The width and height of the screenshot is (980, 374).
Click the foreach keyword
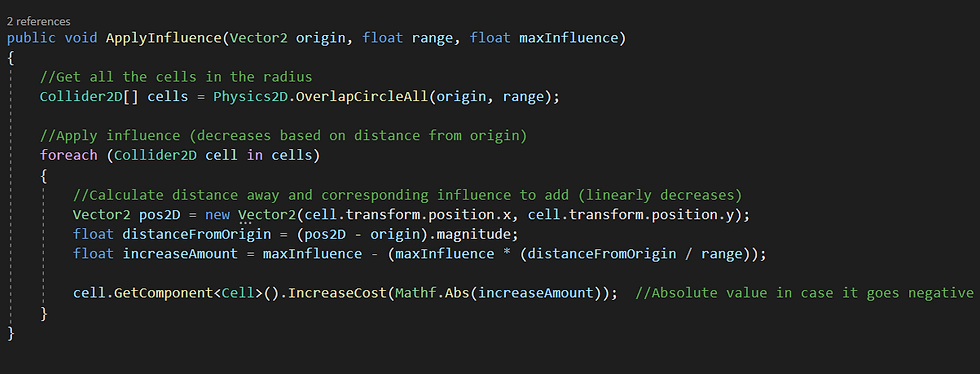[68, 155]
